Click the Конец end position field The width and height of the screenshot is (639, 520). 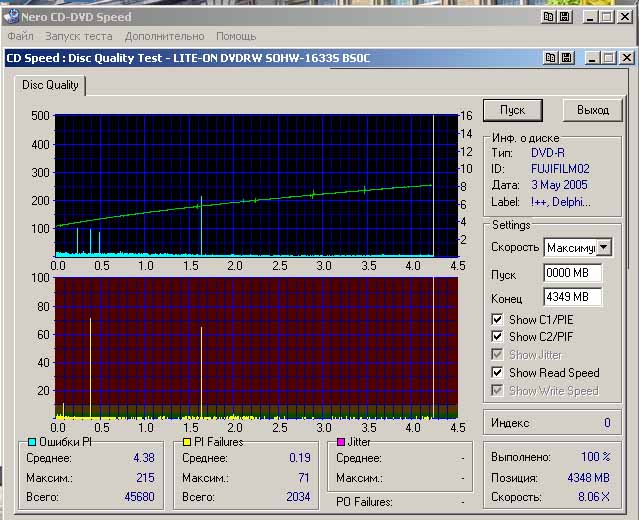[572, 297]
